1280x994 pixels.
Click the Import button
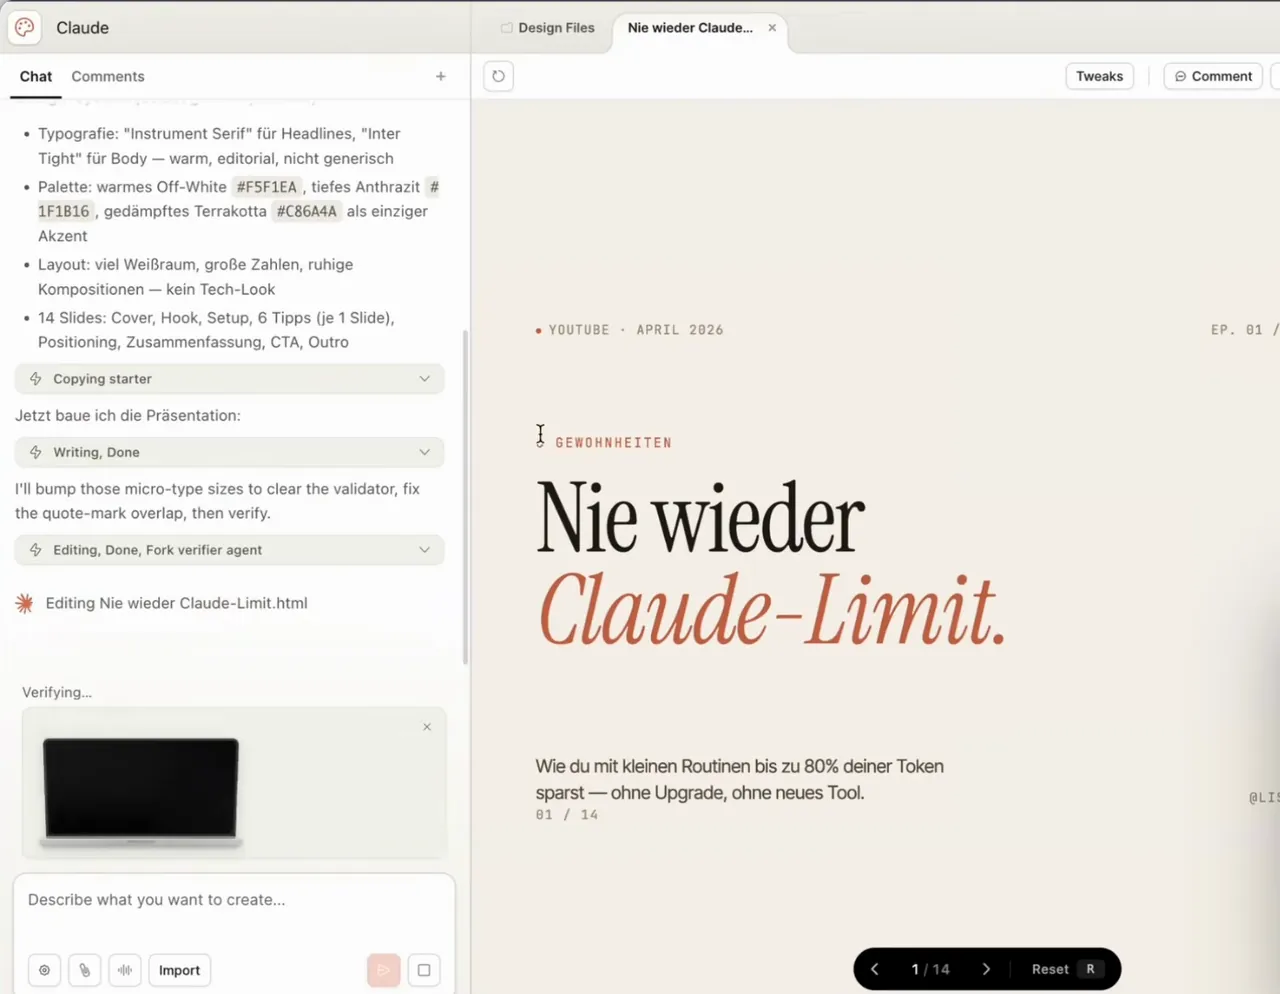pyautogui.click(x=180, y=970)
